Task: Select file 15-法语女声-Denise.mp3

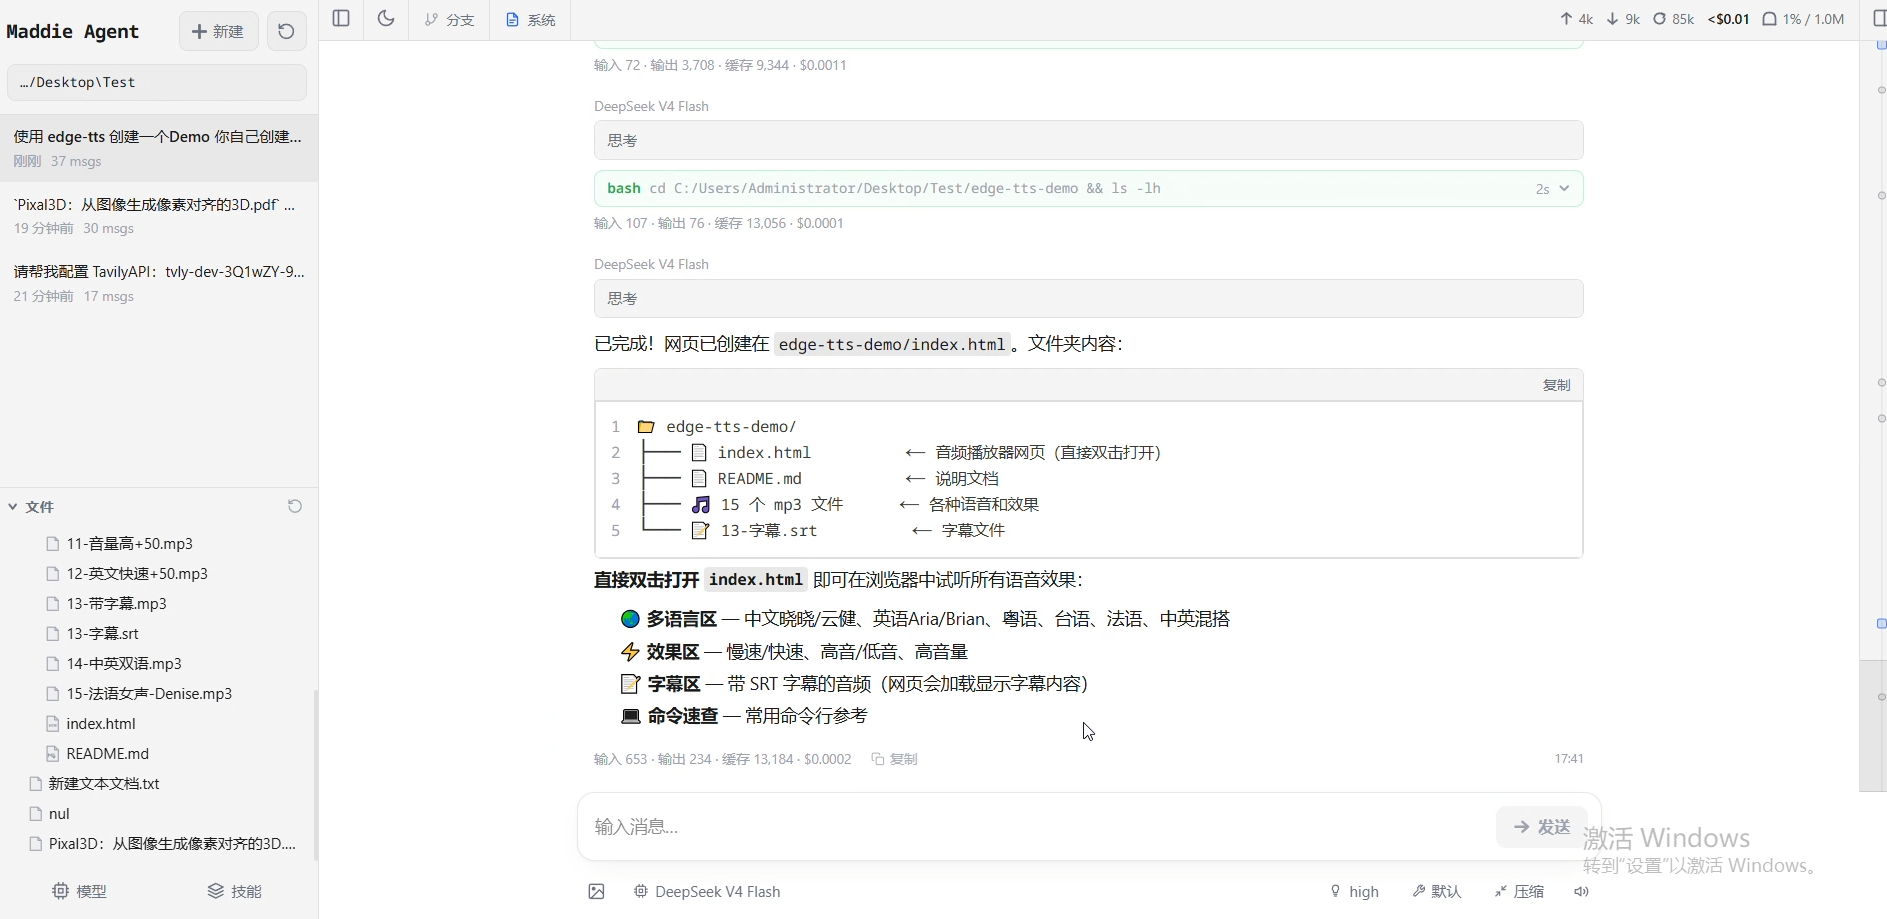Action: pyautogui.click(x=149, y=694)
